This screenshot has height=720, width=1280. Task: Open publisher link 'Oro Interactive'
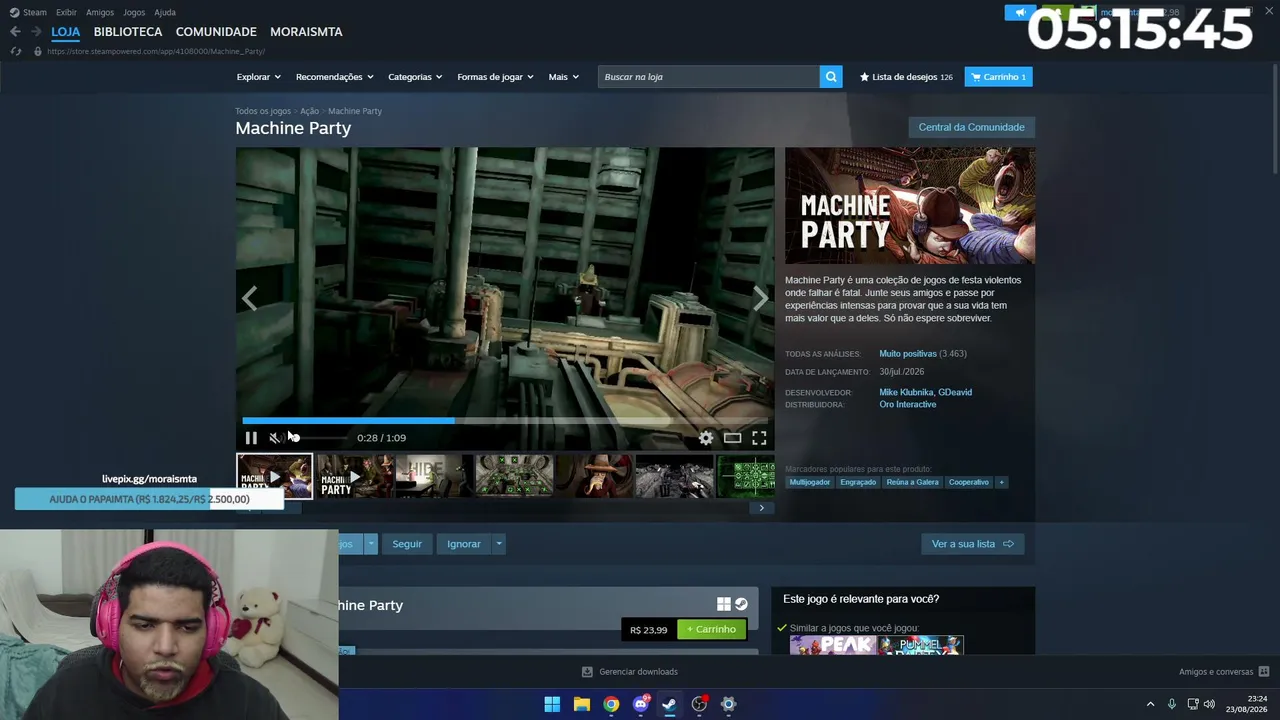[x=908, y=405]
